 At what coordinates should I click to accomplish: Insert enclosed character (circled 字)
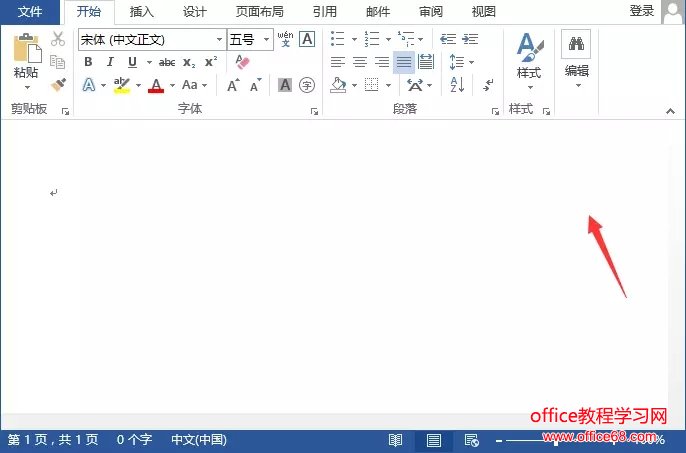(x=307, y=85)
